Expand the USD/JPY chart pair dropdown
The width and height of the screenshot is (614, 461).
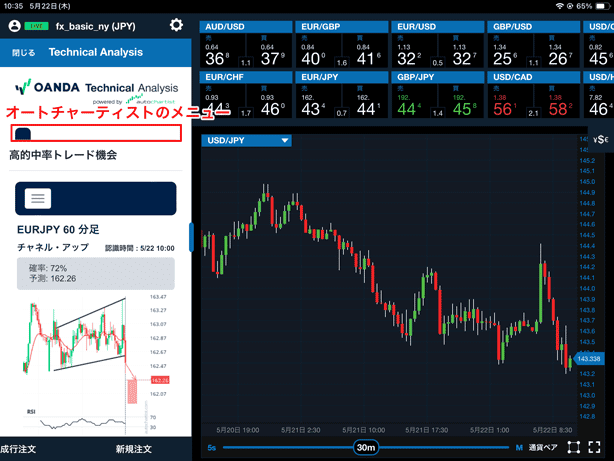(246, 141)
